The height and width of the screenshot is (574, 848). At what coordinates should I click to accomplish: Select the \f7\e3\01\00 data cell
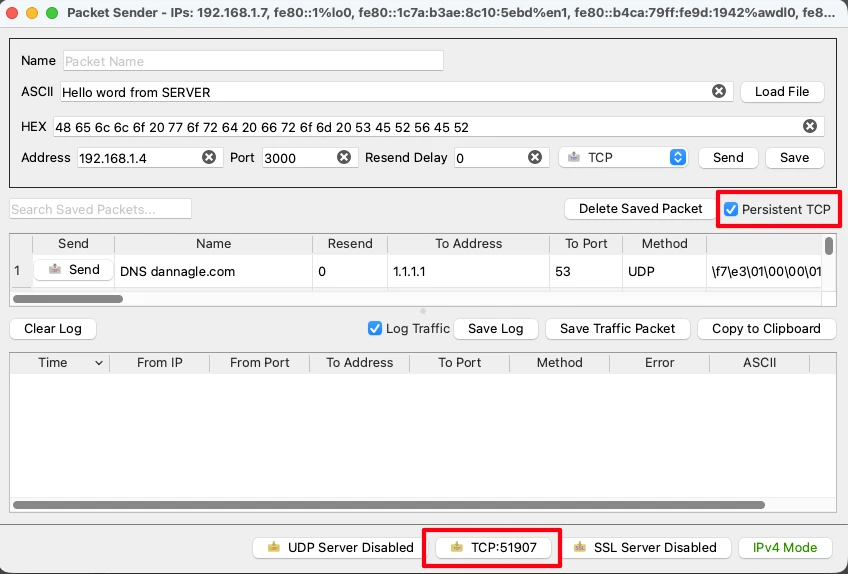click(x=764, y=271)
